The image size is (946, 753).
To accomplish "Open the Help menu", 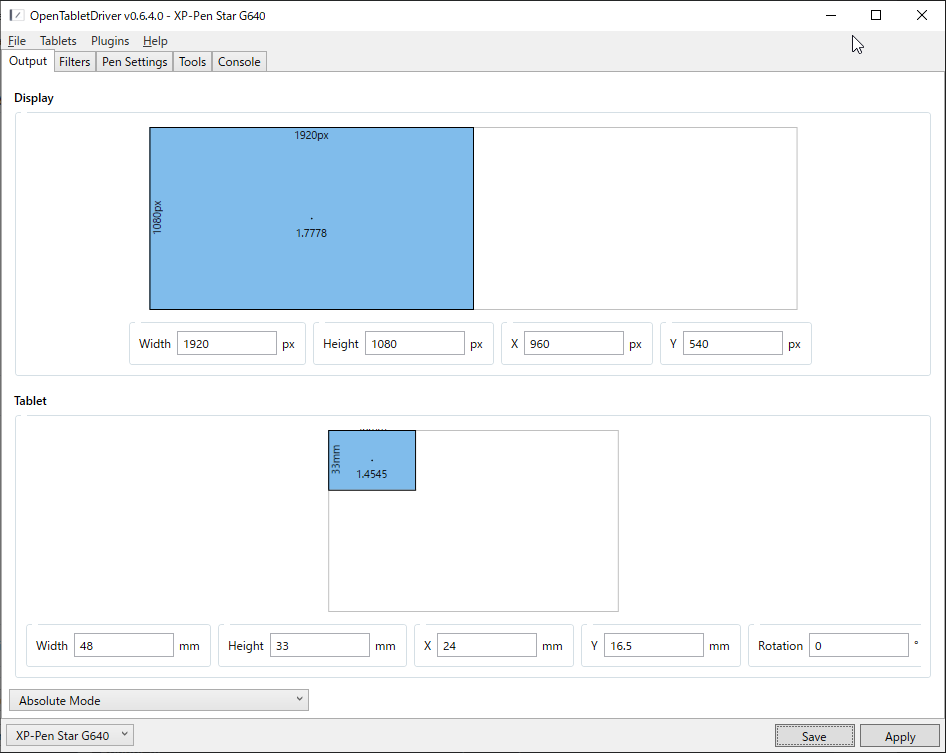I will [155, 41].
